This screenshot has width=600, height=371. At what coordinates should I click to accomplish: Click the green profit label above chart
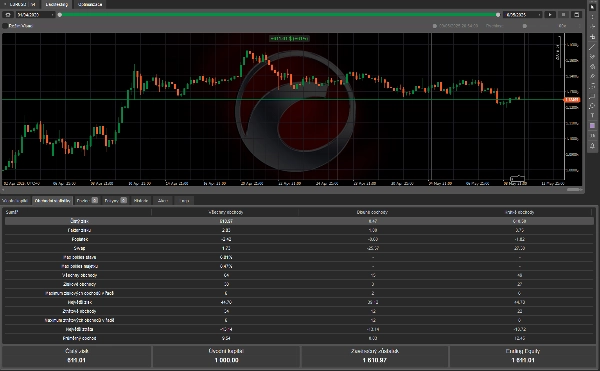click(289, 38)
